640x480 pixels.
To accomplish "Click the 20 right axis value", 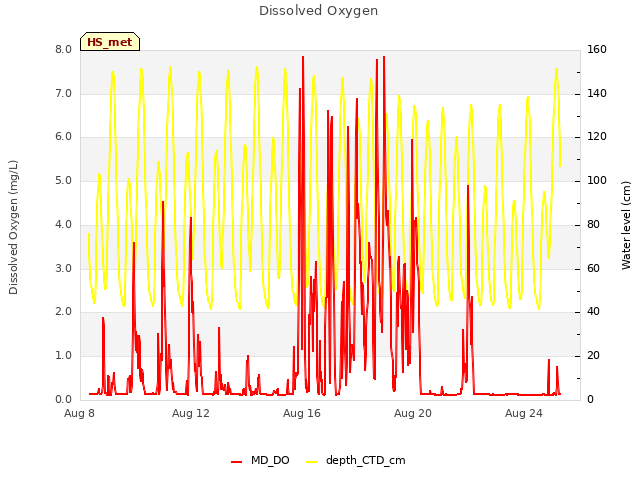I will pos(593,356).
